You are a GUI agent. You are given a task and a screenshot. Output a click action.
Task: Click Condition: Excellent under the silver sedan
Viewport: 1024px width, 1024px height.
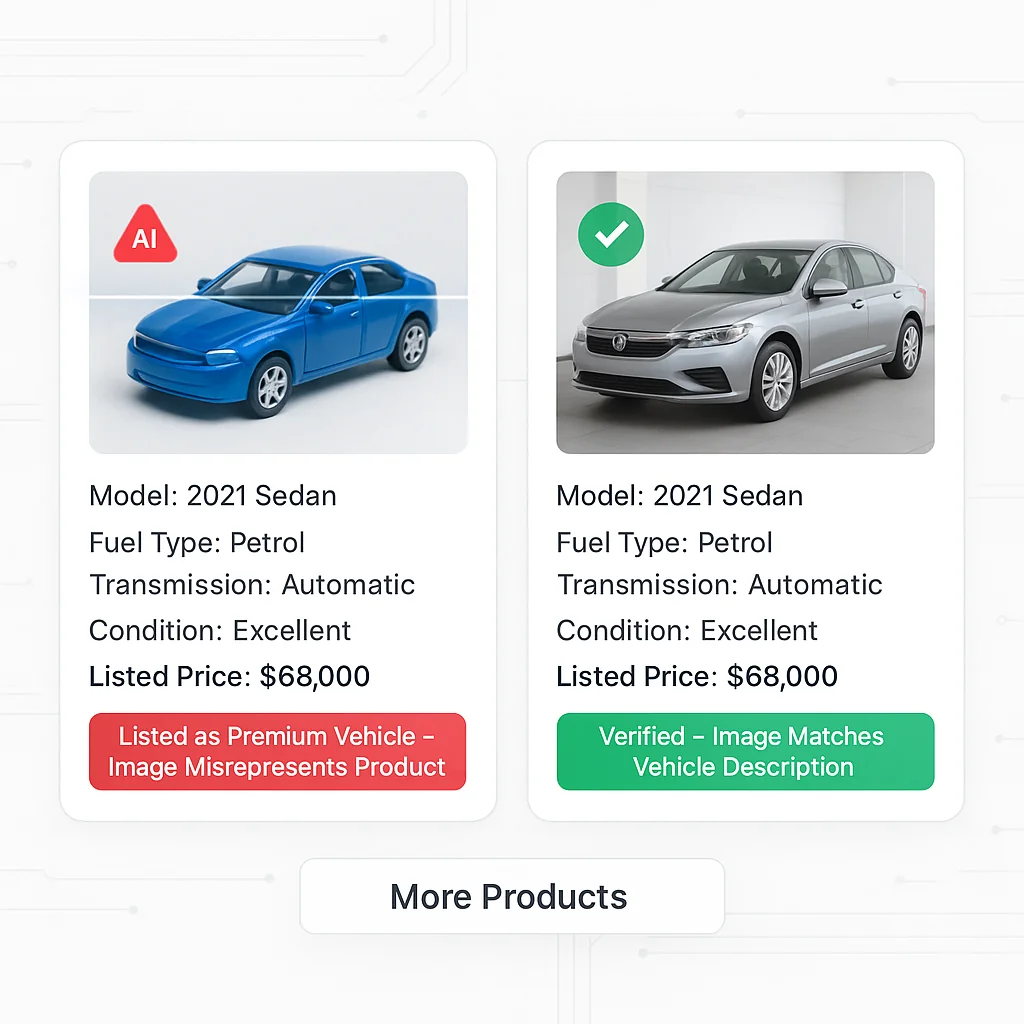[x=687, y=631]
